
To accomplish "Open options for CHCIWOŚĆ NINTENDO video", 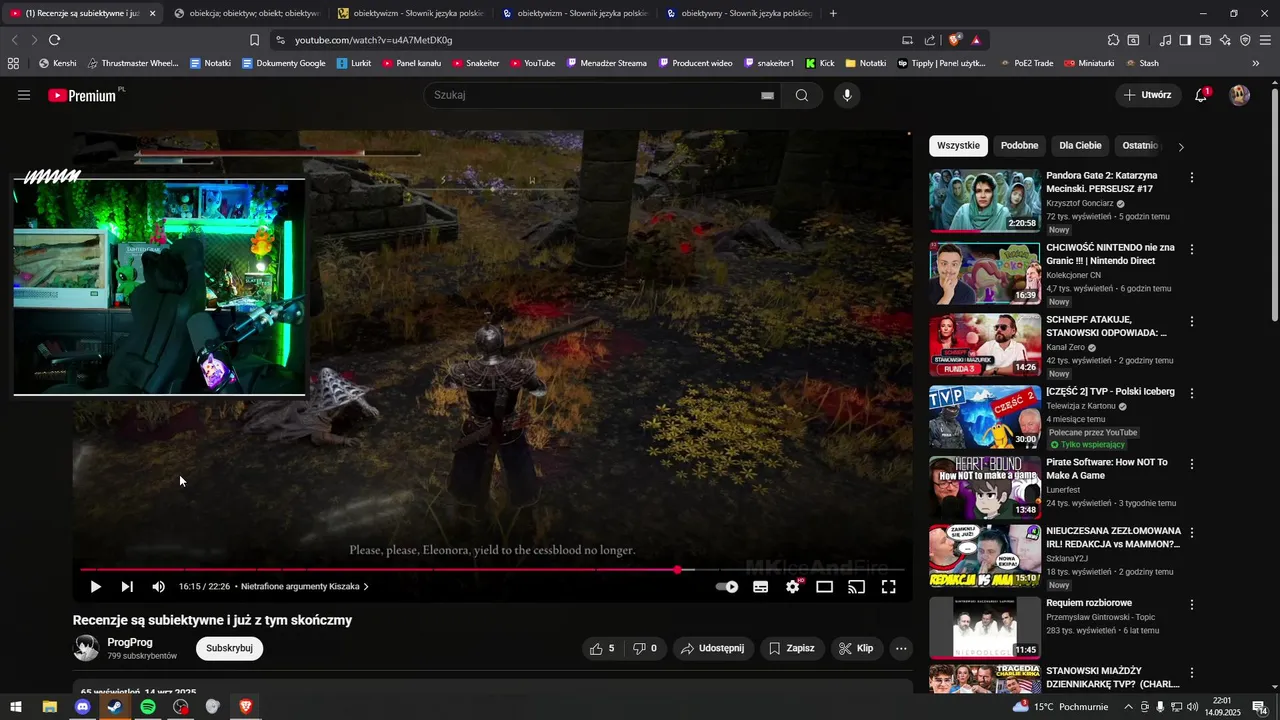I will (1191, 249).
